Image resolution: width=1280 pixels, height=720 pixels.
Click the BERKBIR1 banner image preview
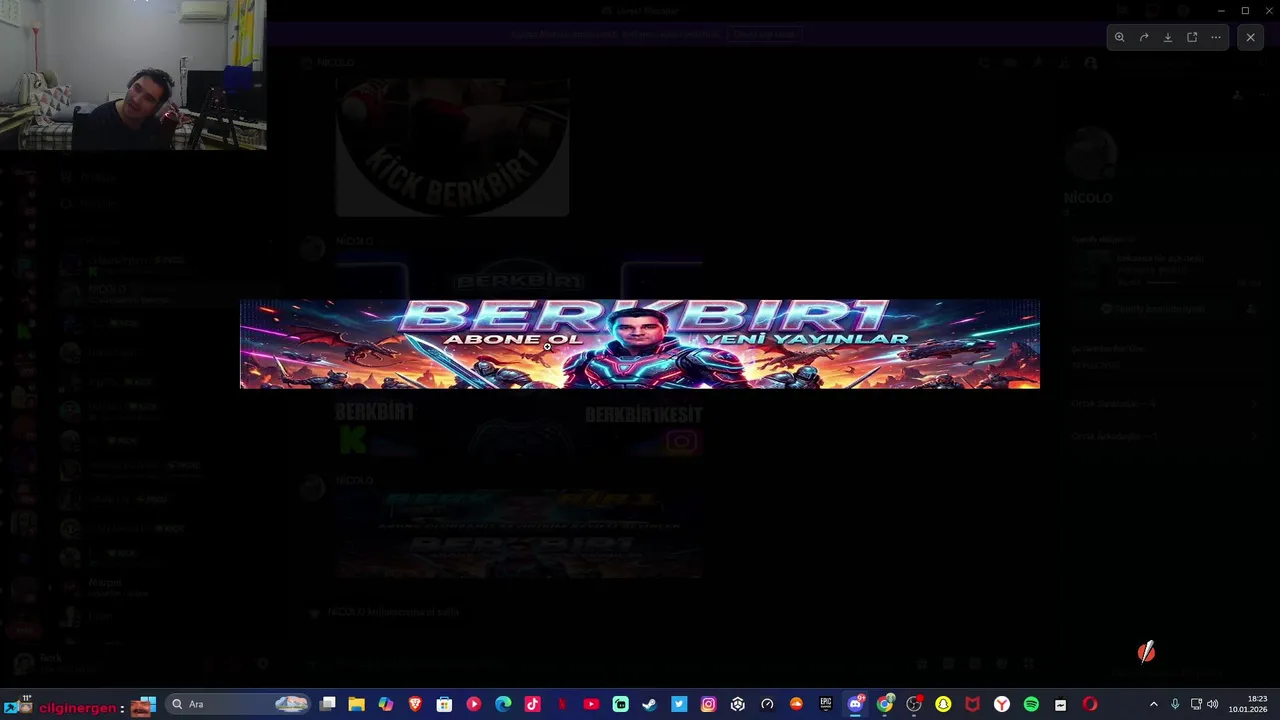[x=640, y=344]
